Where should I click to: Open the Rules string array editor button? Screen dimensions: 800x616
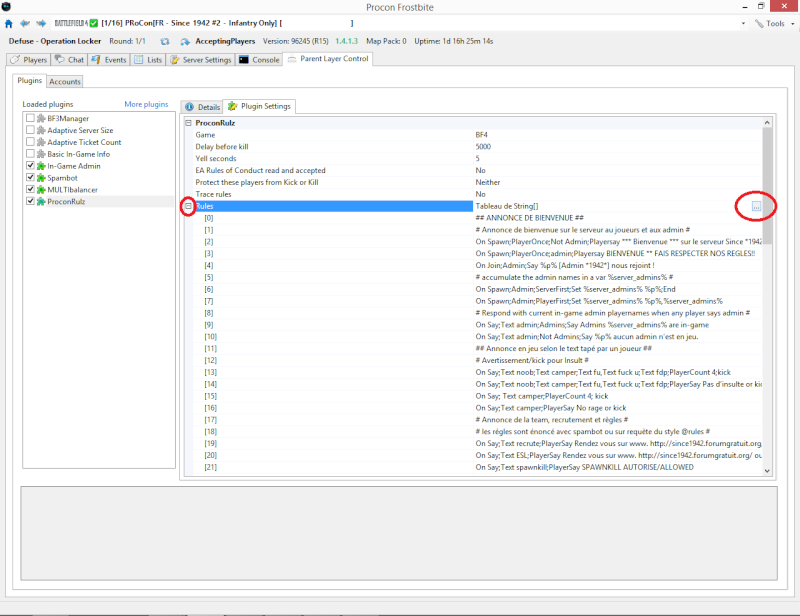(x=756, y=206)
